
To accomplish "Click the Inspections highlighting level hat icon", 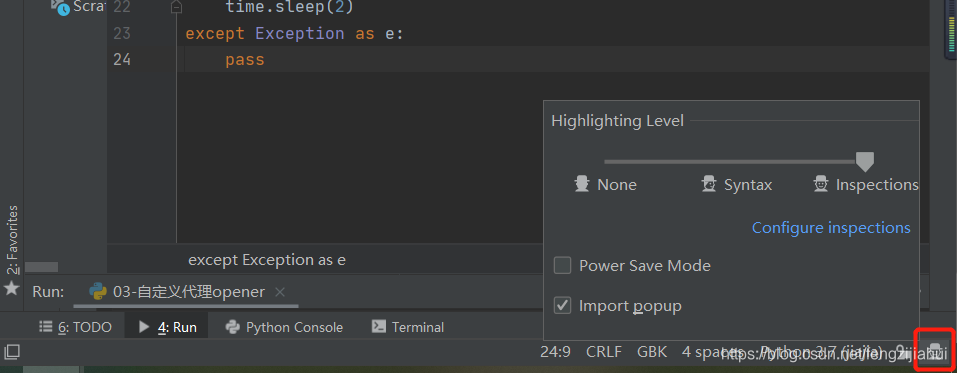I will point(821,184).
